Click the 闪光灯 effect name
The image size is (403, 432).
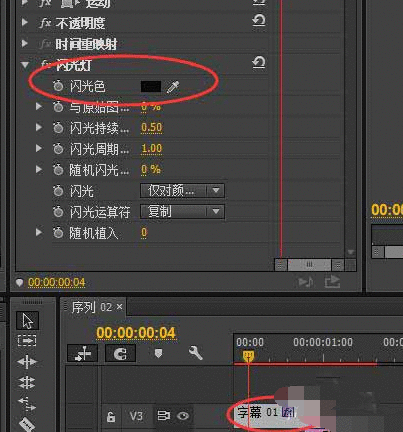click(x=74, y=65)
